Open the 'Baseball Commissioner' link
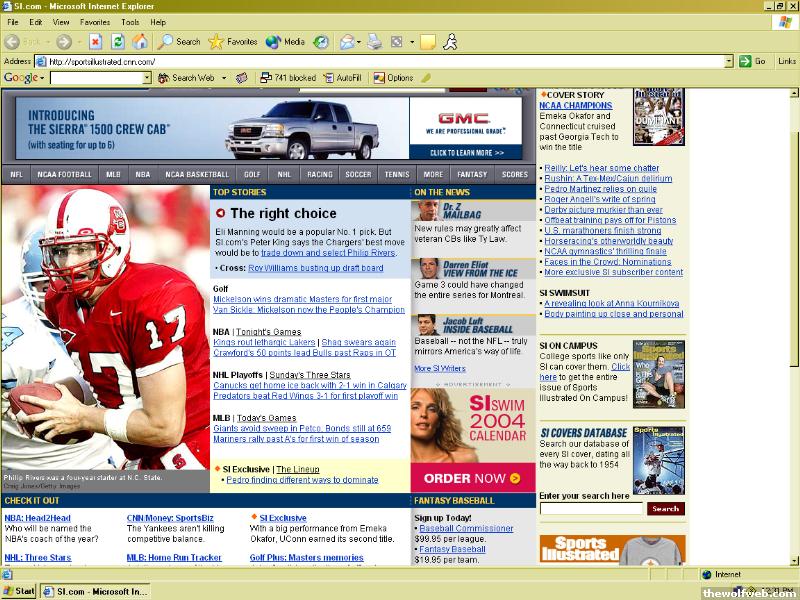The height and width of the screenshot is (600, 800). click(466, 528)
